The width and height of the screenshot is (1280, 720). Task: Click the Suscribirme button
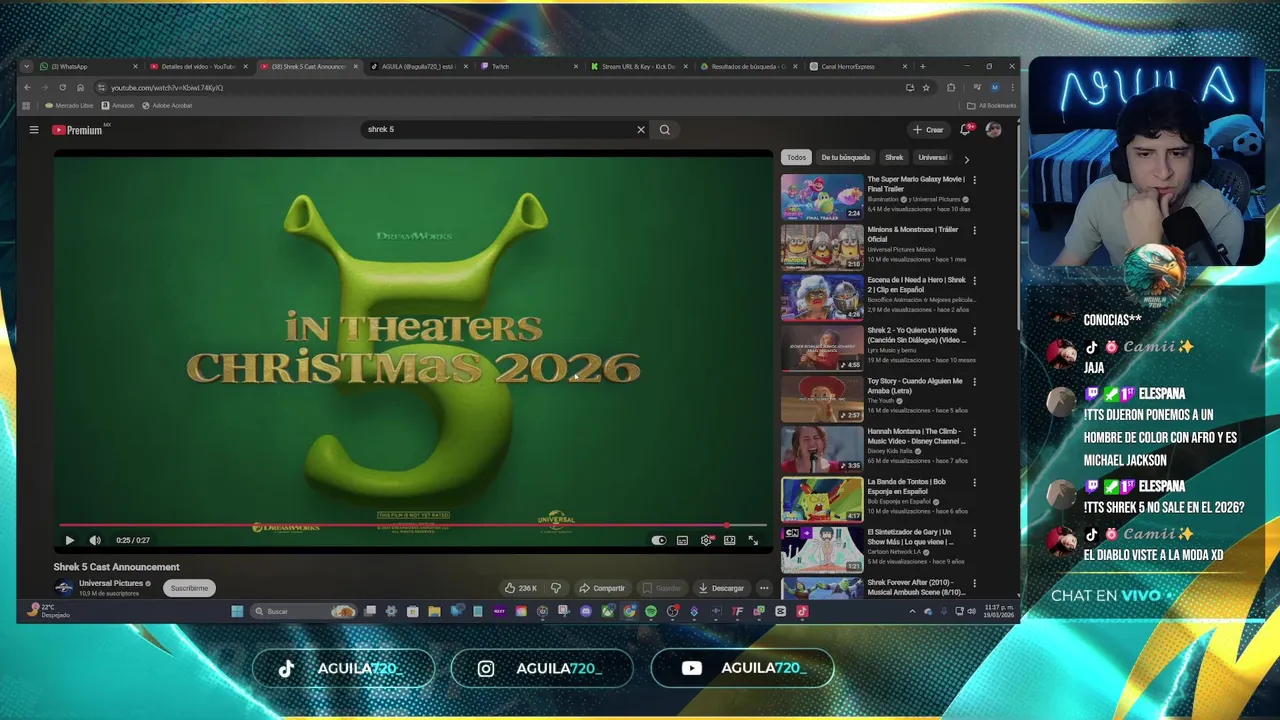[189, 588]
